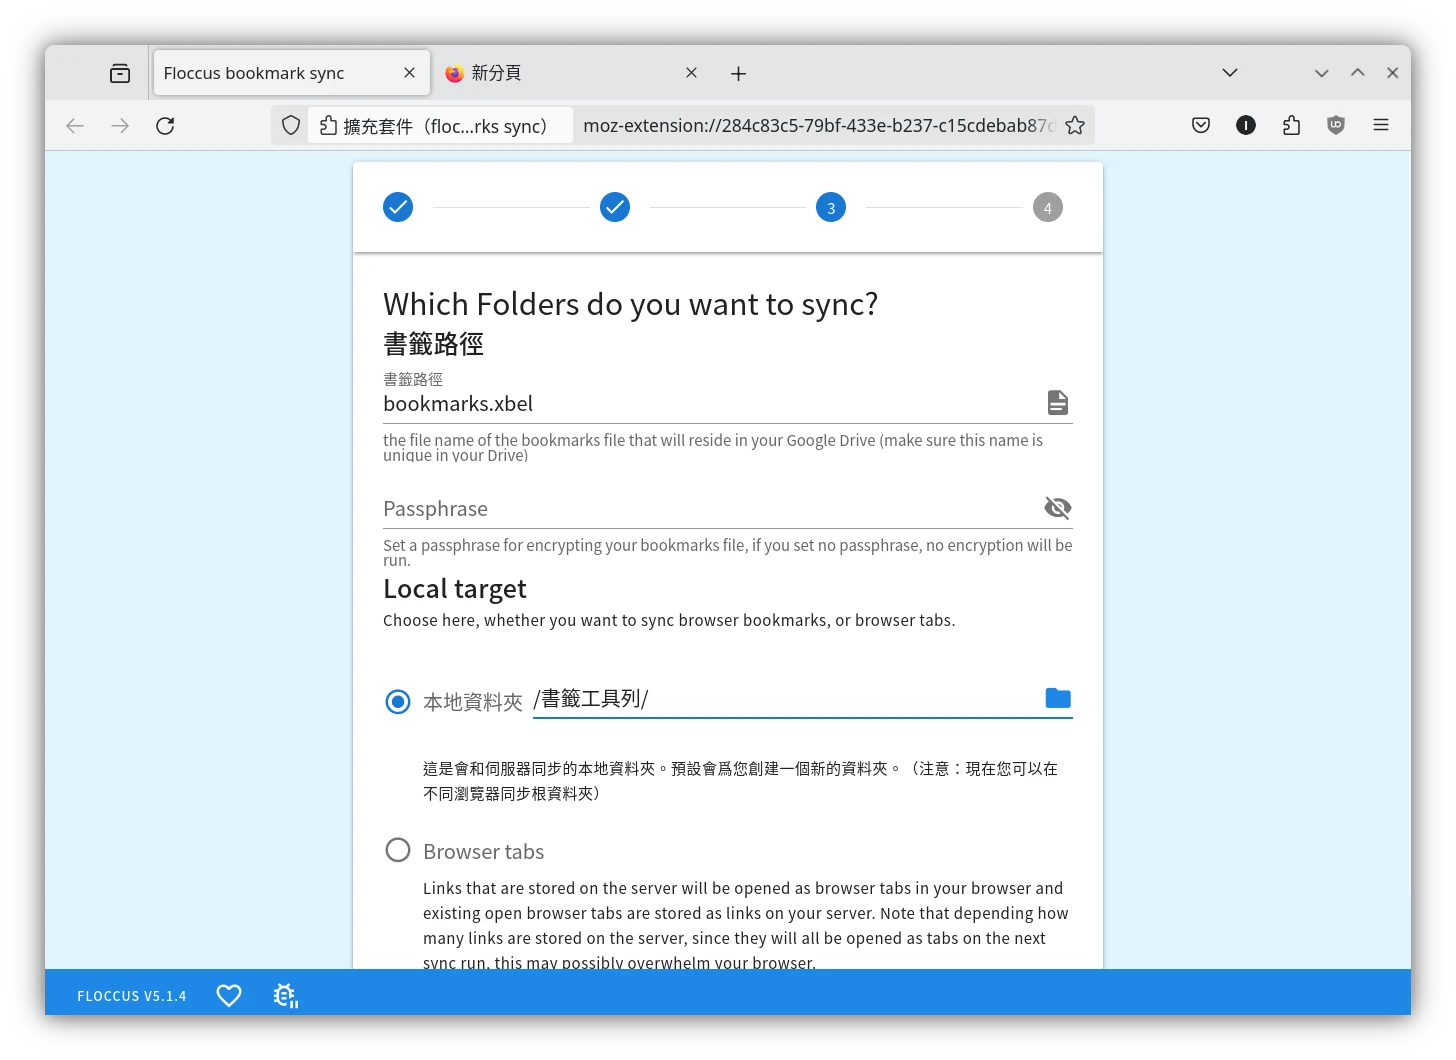
Task: Save page to Pocket icon
Action: click(x=1201, y=125)
